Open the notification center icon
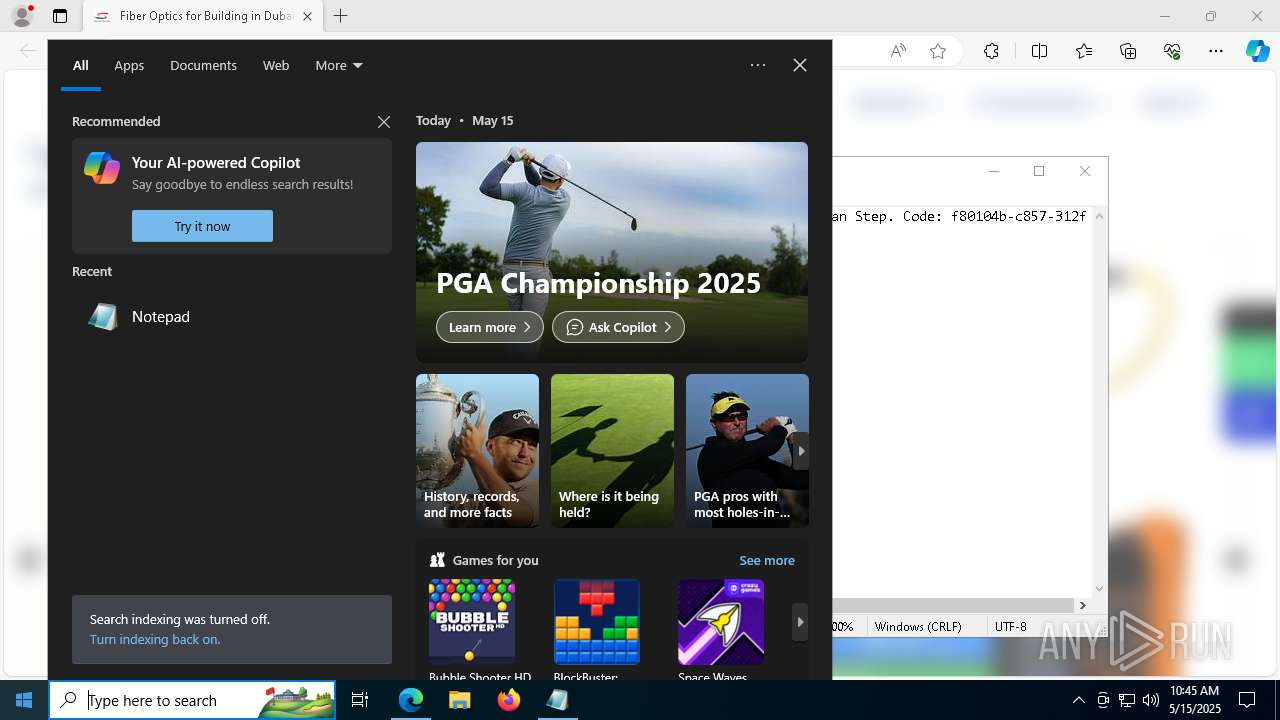Image resolution: width=1280 pixels, height=720 pixels. click(1247, 700)
